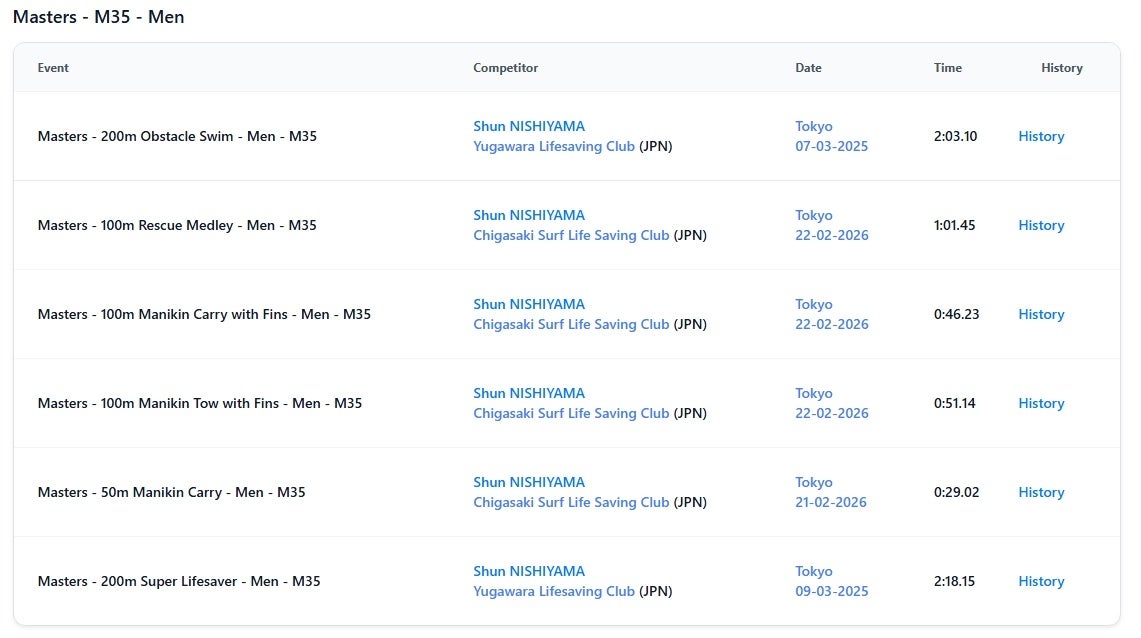The image size is (1141, 638).
Task: Click the Event column header
Action: point(53,68)
